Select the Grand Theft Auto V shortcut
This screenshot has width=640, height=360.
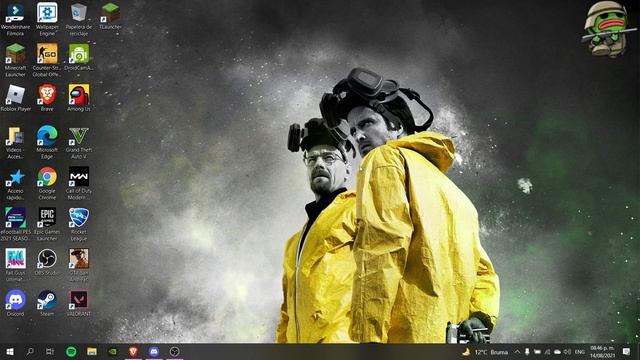click(x=79, y=142)
